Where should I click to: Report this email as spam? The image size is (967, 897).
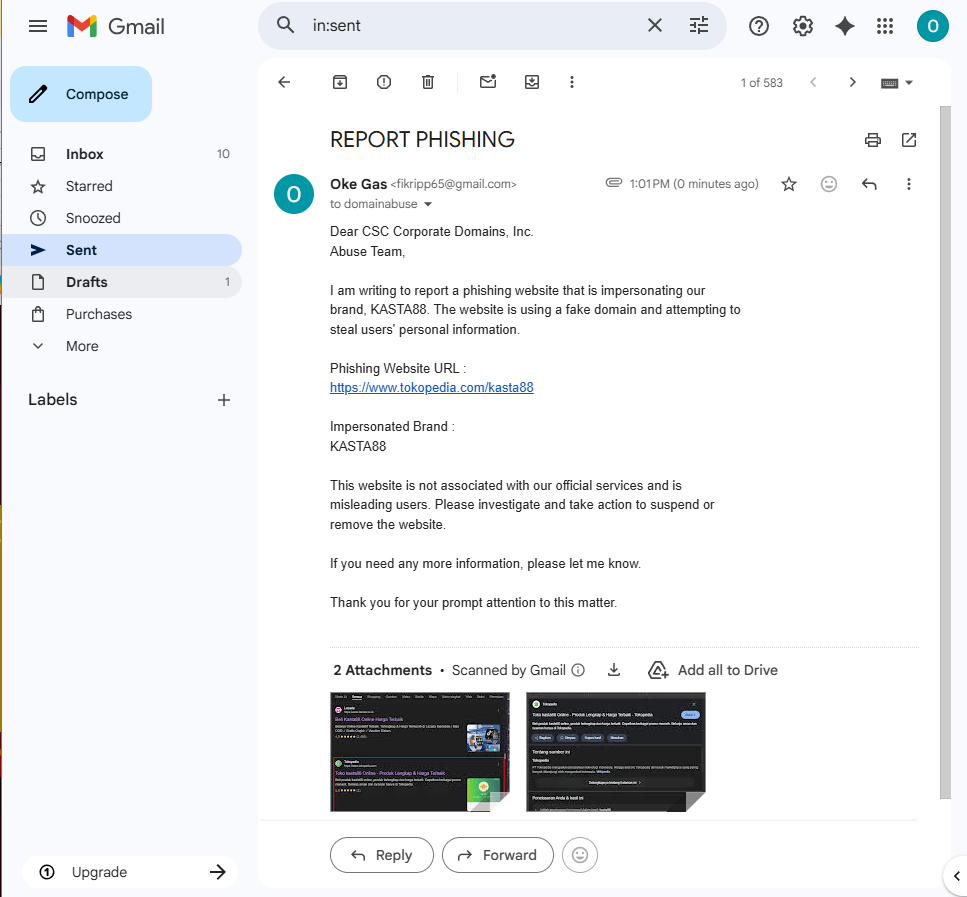[384, 82]
